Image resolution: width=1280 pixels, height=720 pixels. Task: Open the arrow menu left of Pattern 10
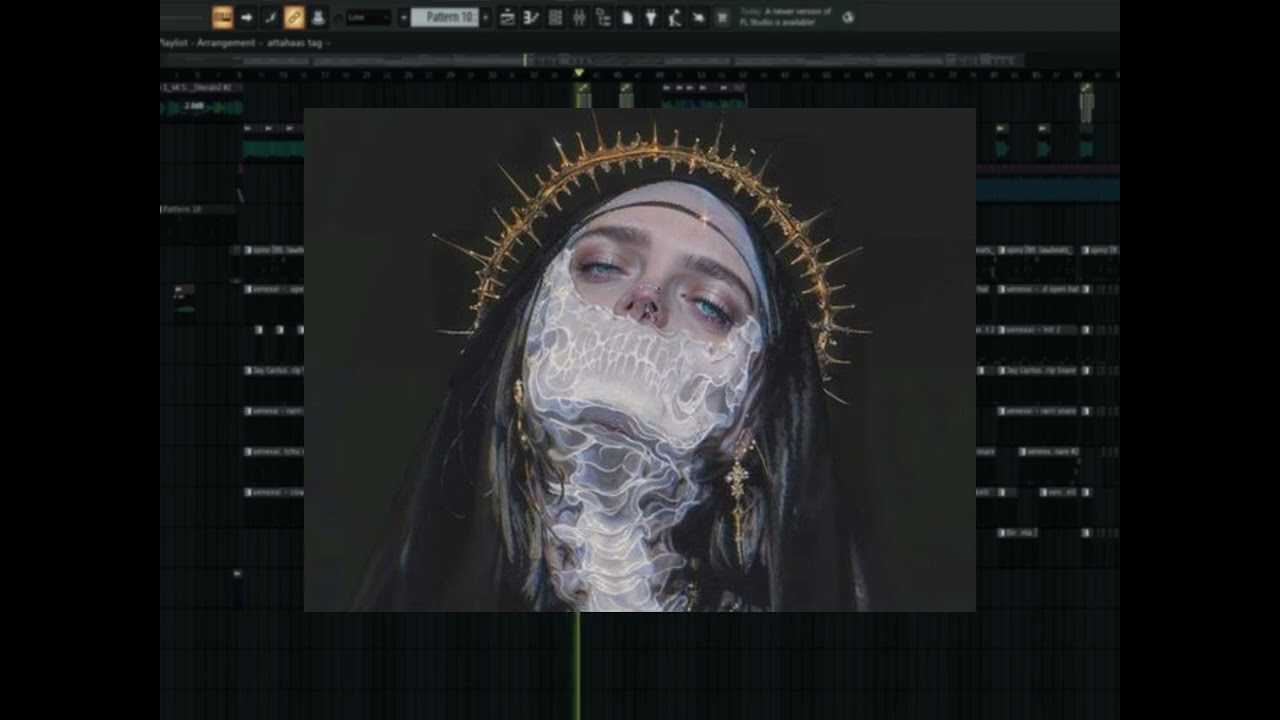(404, 17)
